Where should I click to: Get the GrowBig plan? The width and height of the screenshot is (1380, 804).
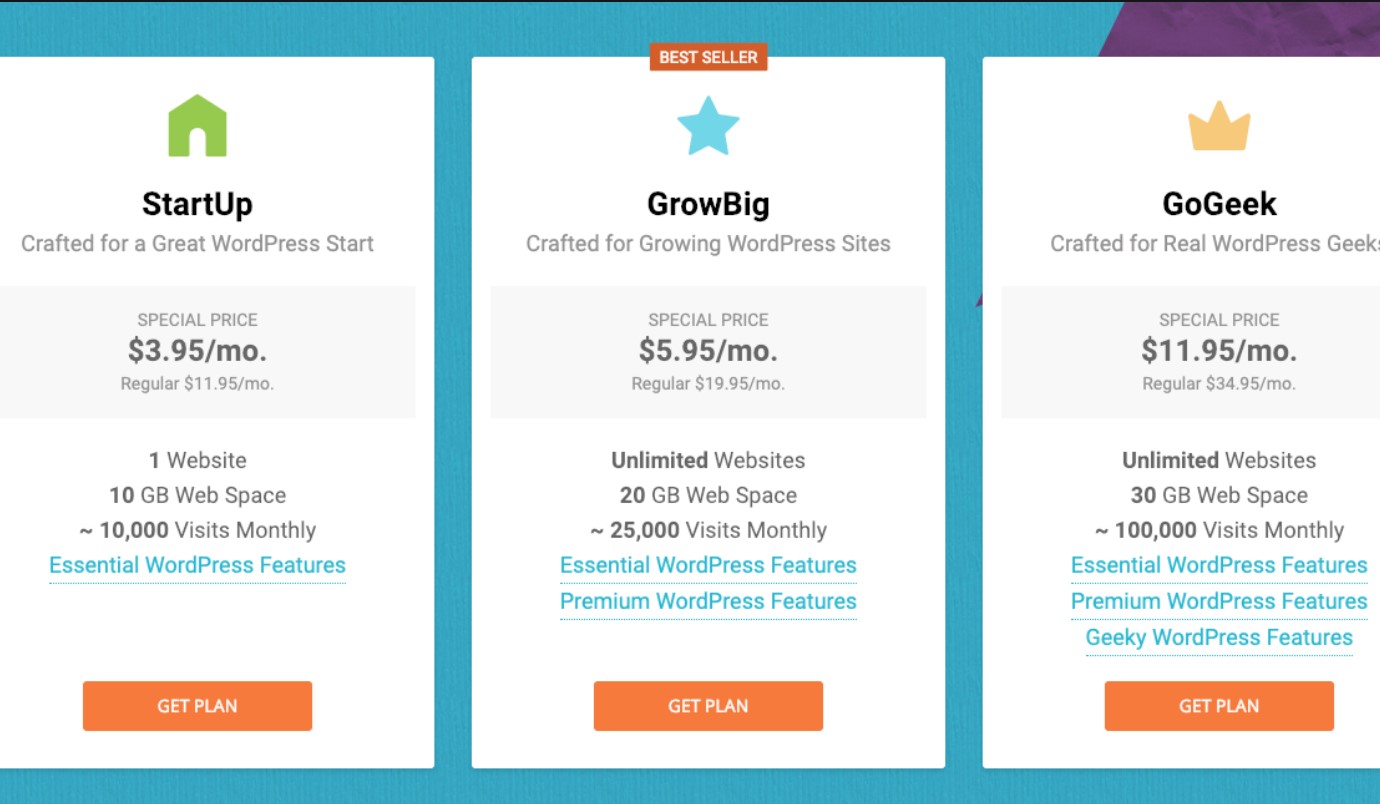(x=708, y=706)
